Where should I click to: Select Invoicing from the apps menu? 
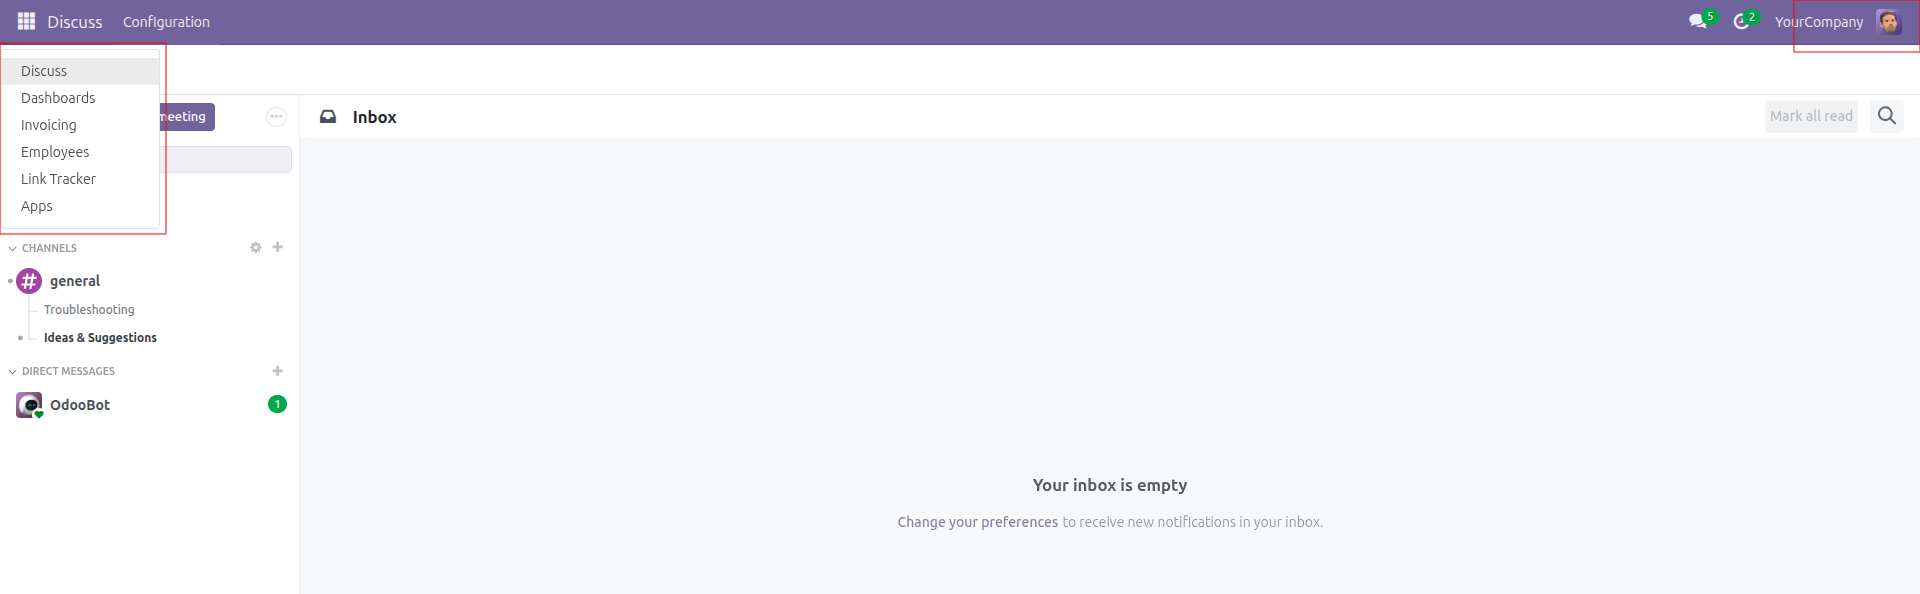click(48, 125)
